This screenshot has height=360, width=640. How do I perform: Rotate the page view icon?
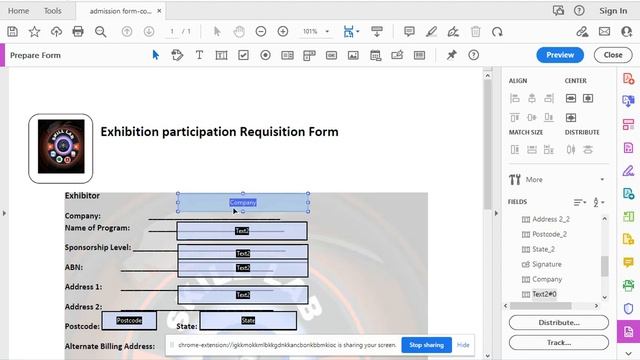pyautogui.click(x=497, y=31)
